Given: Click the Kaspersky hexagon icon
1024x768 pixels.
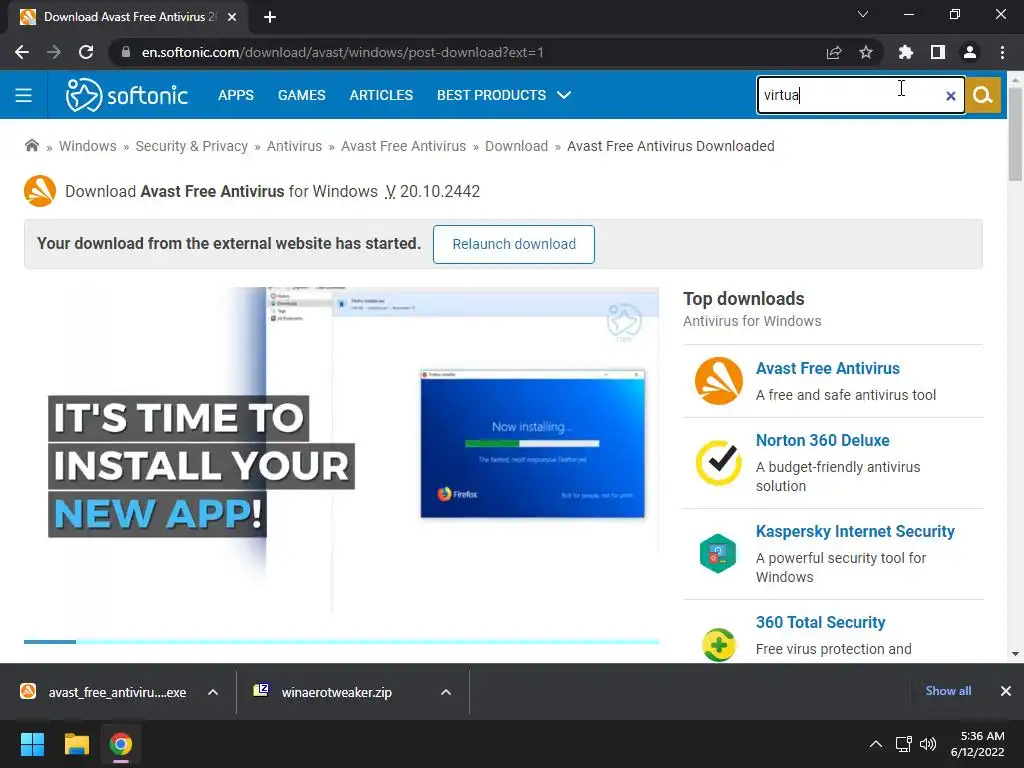Looking at the screenshot, I should coord(718,553).
